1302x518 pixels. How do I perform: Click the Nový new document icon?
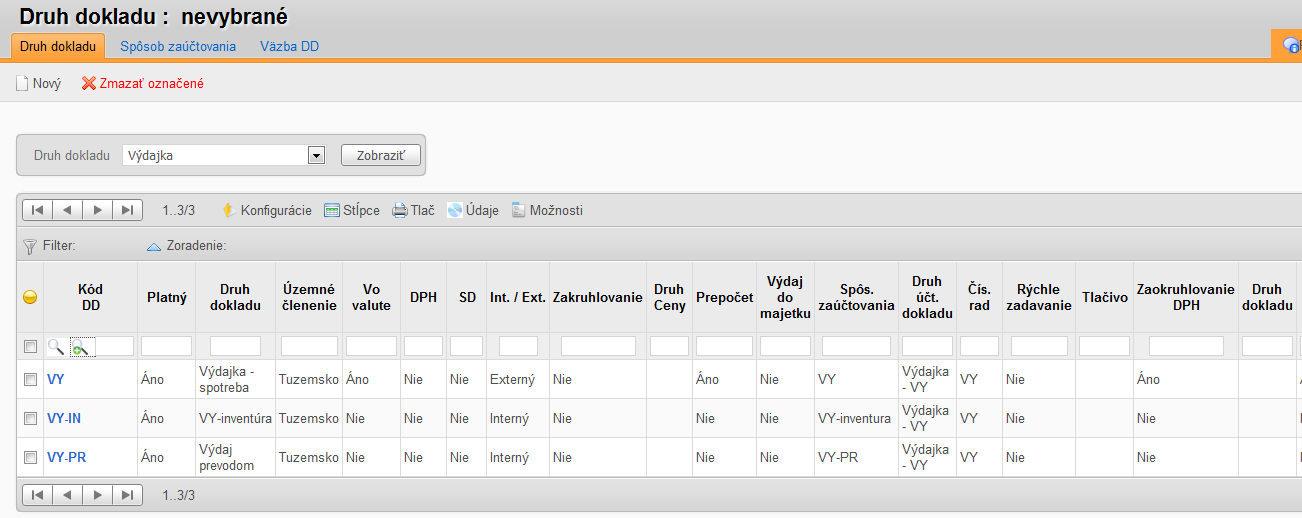(x=22, y=84)
